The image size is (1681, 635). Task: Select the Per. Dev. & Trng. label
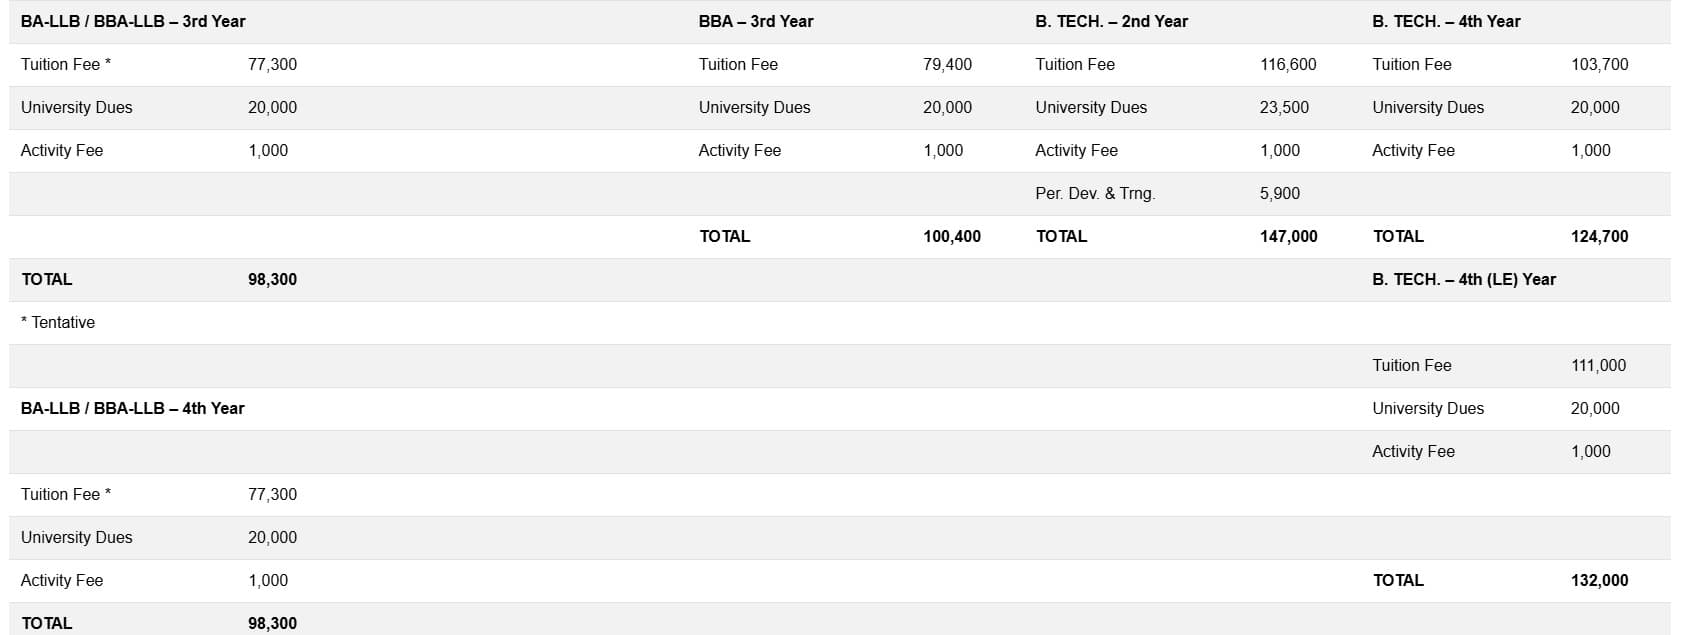pyautogui.click(x=1095, y=193)
